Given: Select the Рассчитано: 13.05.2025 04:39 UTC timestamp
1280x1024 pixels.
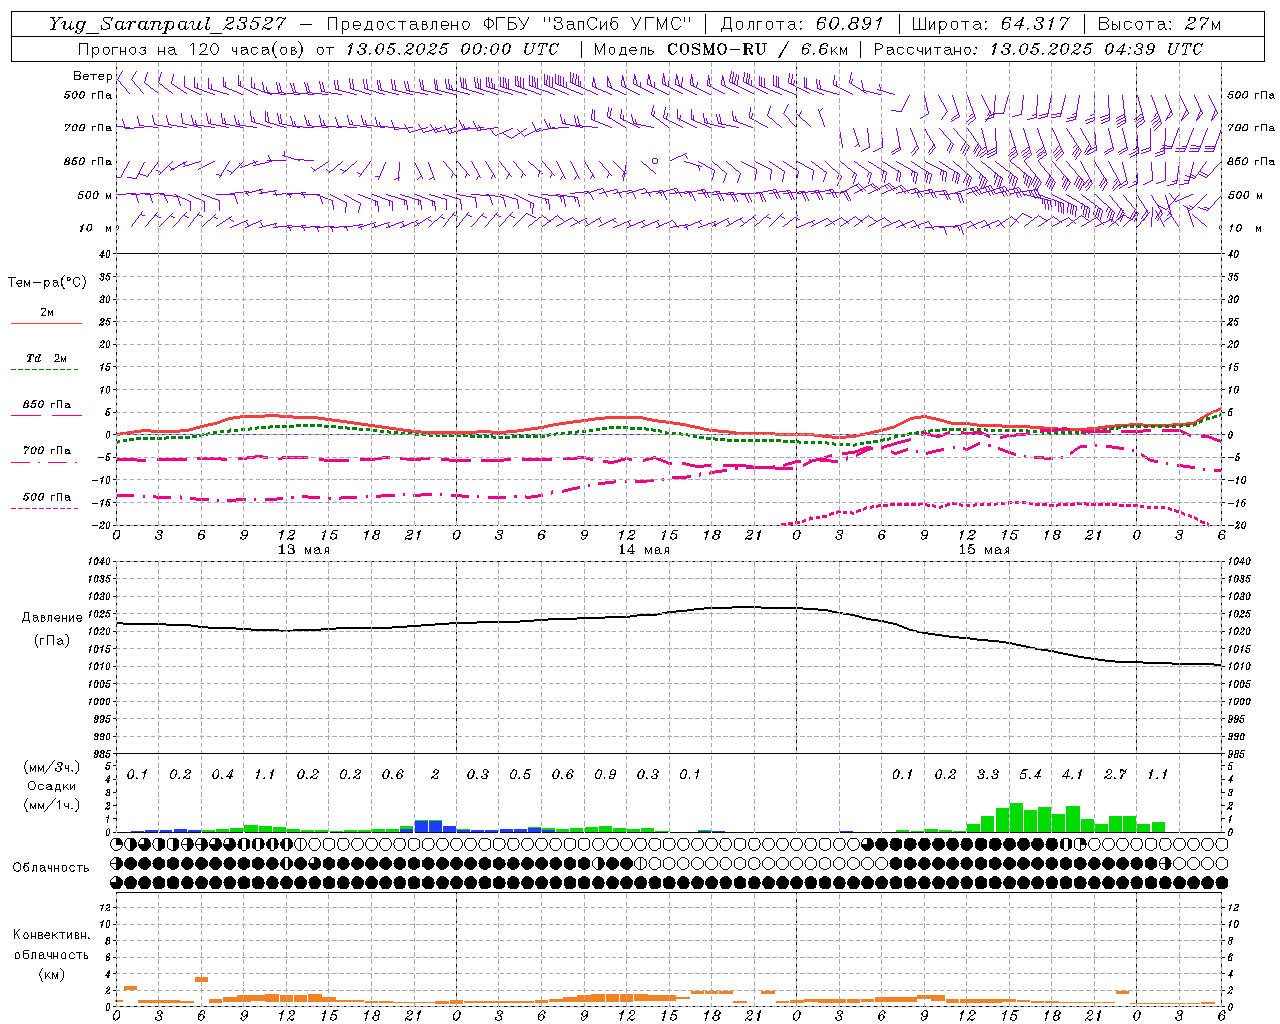Looking at the screenshot, I should [x=1038, y=49].
